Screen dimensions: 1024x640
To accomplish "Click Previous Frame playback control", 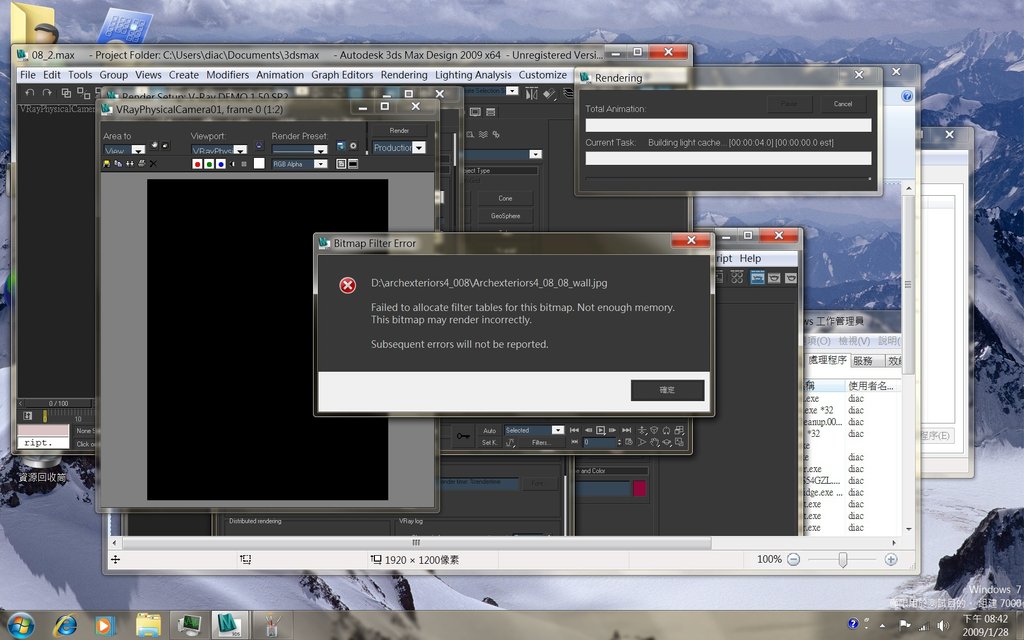I will click(x=588, y=430).
